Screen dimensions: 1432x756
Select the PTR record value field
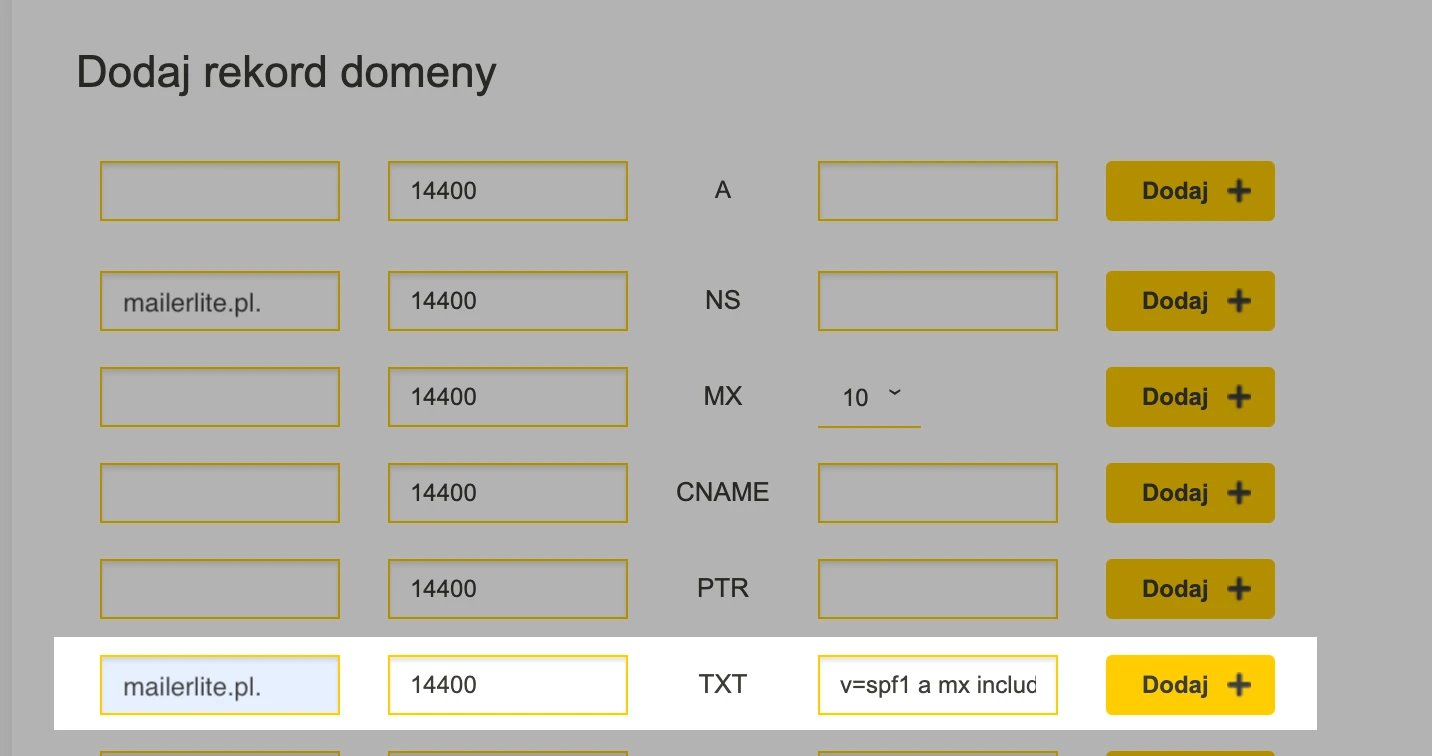pos(937,589)
